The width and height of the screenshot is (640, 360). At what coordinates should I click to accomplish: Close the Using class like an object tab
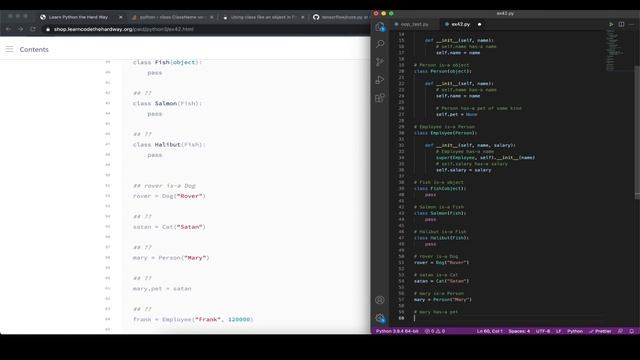(302, 17)
